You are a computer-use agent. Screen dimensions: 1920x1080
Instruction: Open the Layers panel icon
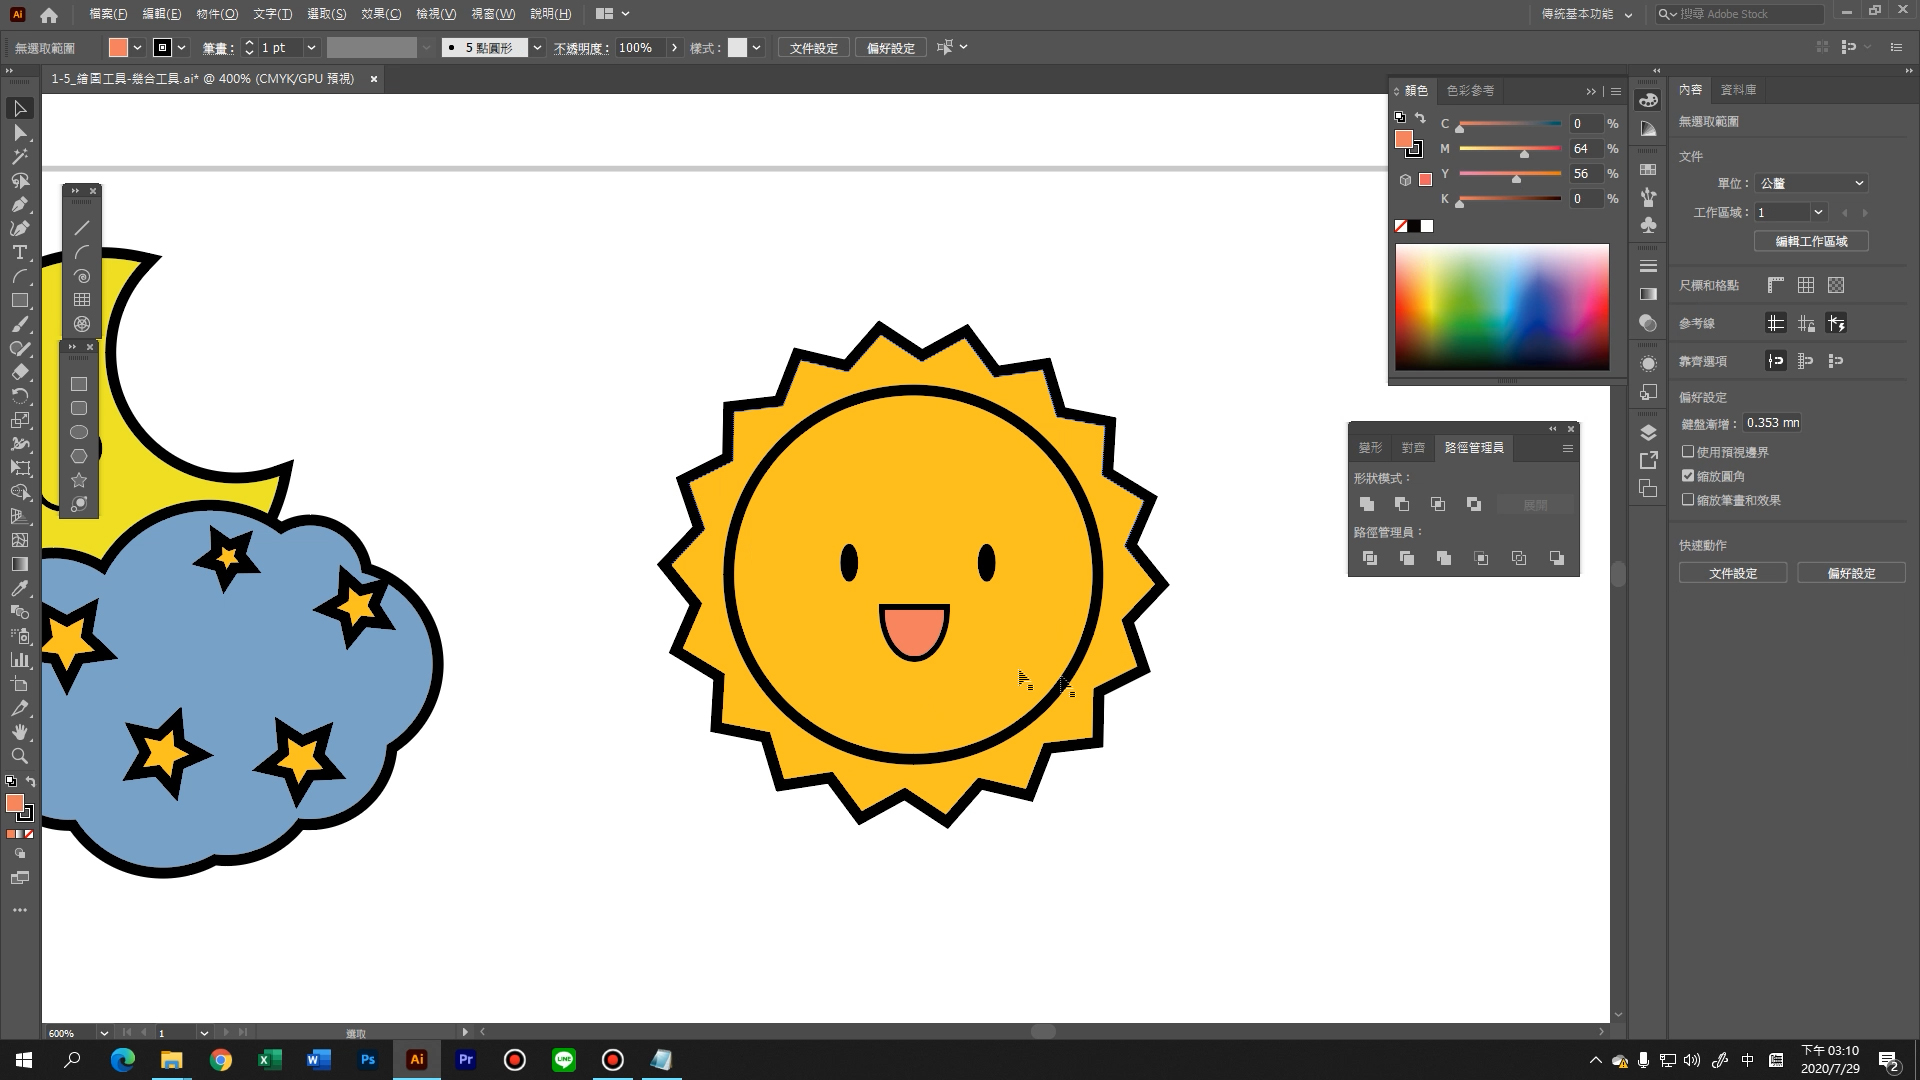point(1648,433)
